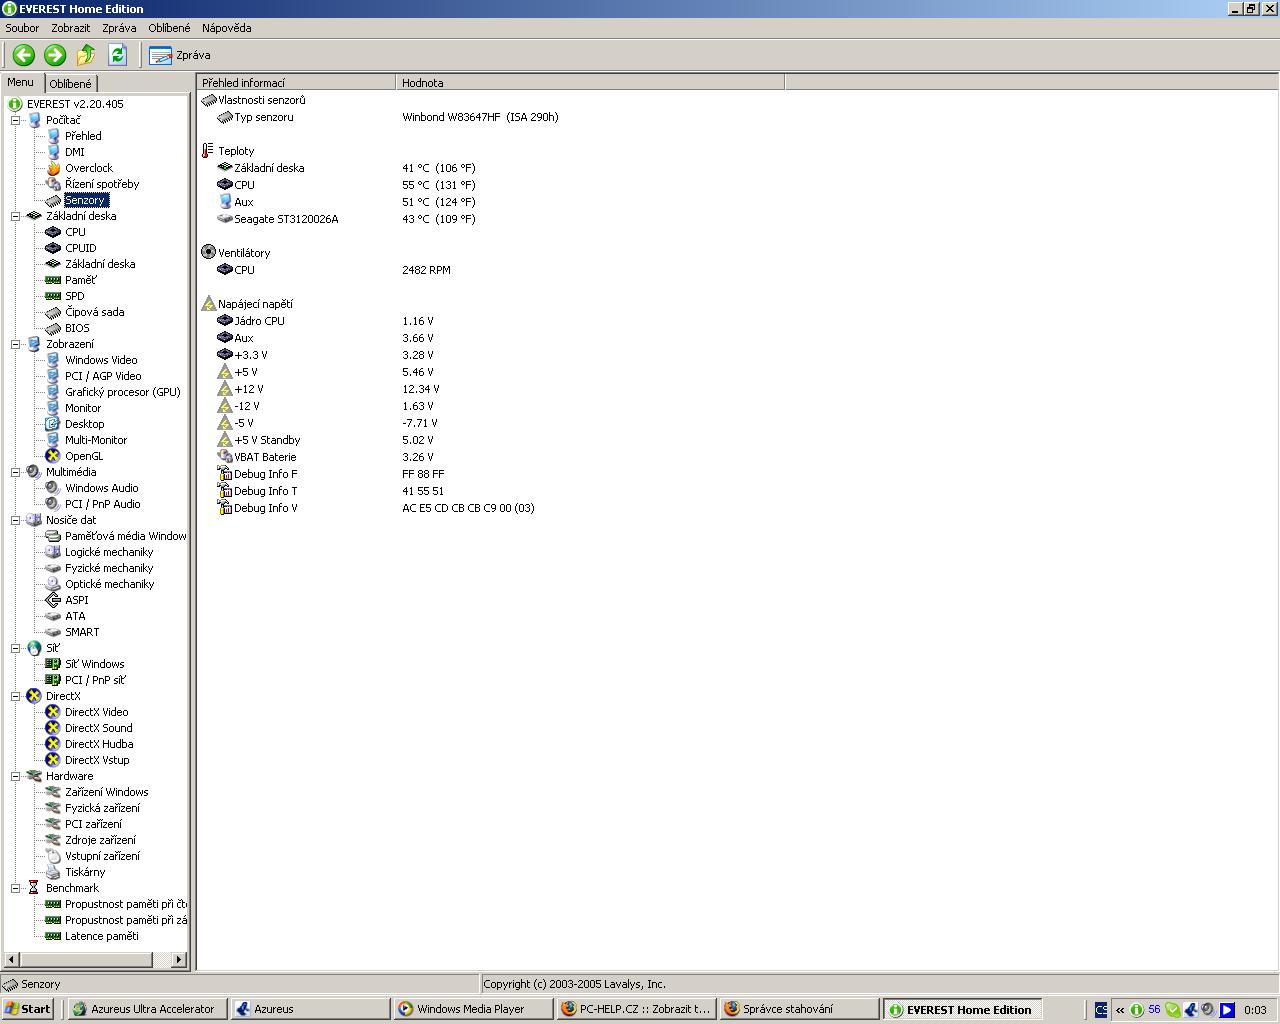Click the Paměť memory module icon

click(53, 280)
